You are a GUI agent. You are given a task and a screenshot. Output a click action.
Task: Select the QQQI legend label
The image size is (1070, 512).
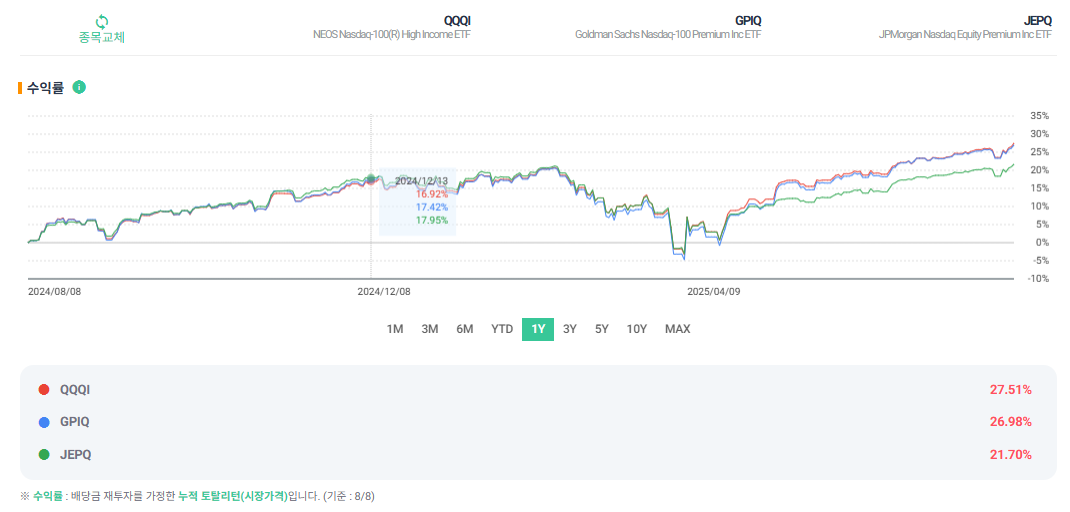point(75,390)
